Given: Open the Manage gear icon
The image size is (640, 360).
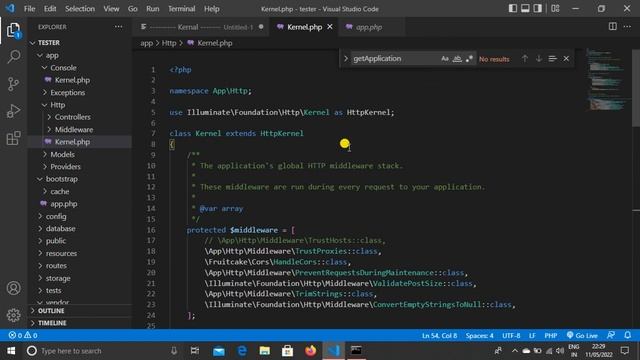Looking at the screenshot, I should pos(13,315).
